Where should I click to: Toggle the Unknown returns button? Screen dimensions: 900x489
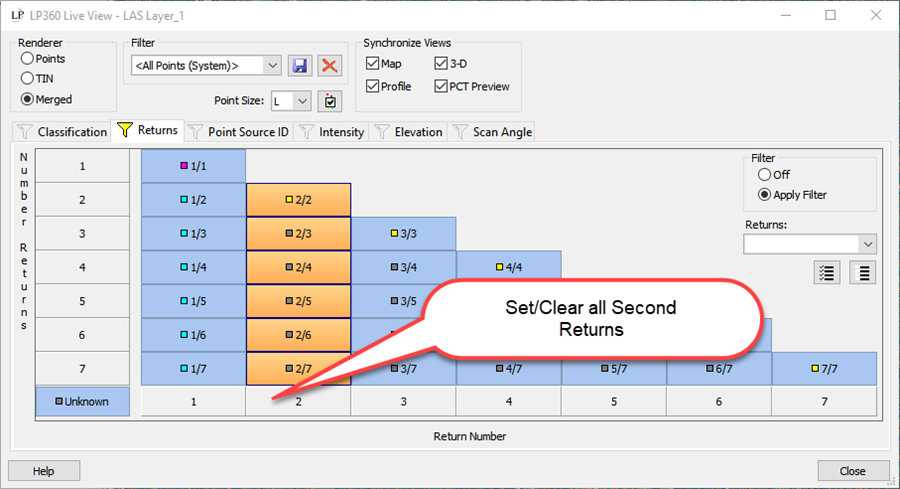(x=83, y=402)
